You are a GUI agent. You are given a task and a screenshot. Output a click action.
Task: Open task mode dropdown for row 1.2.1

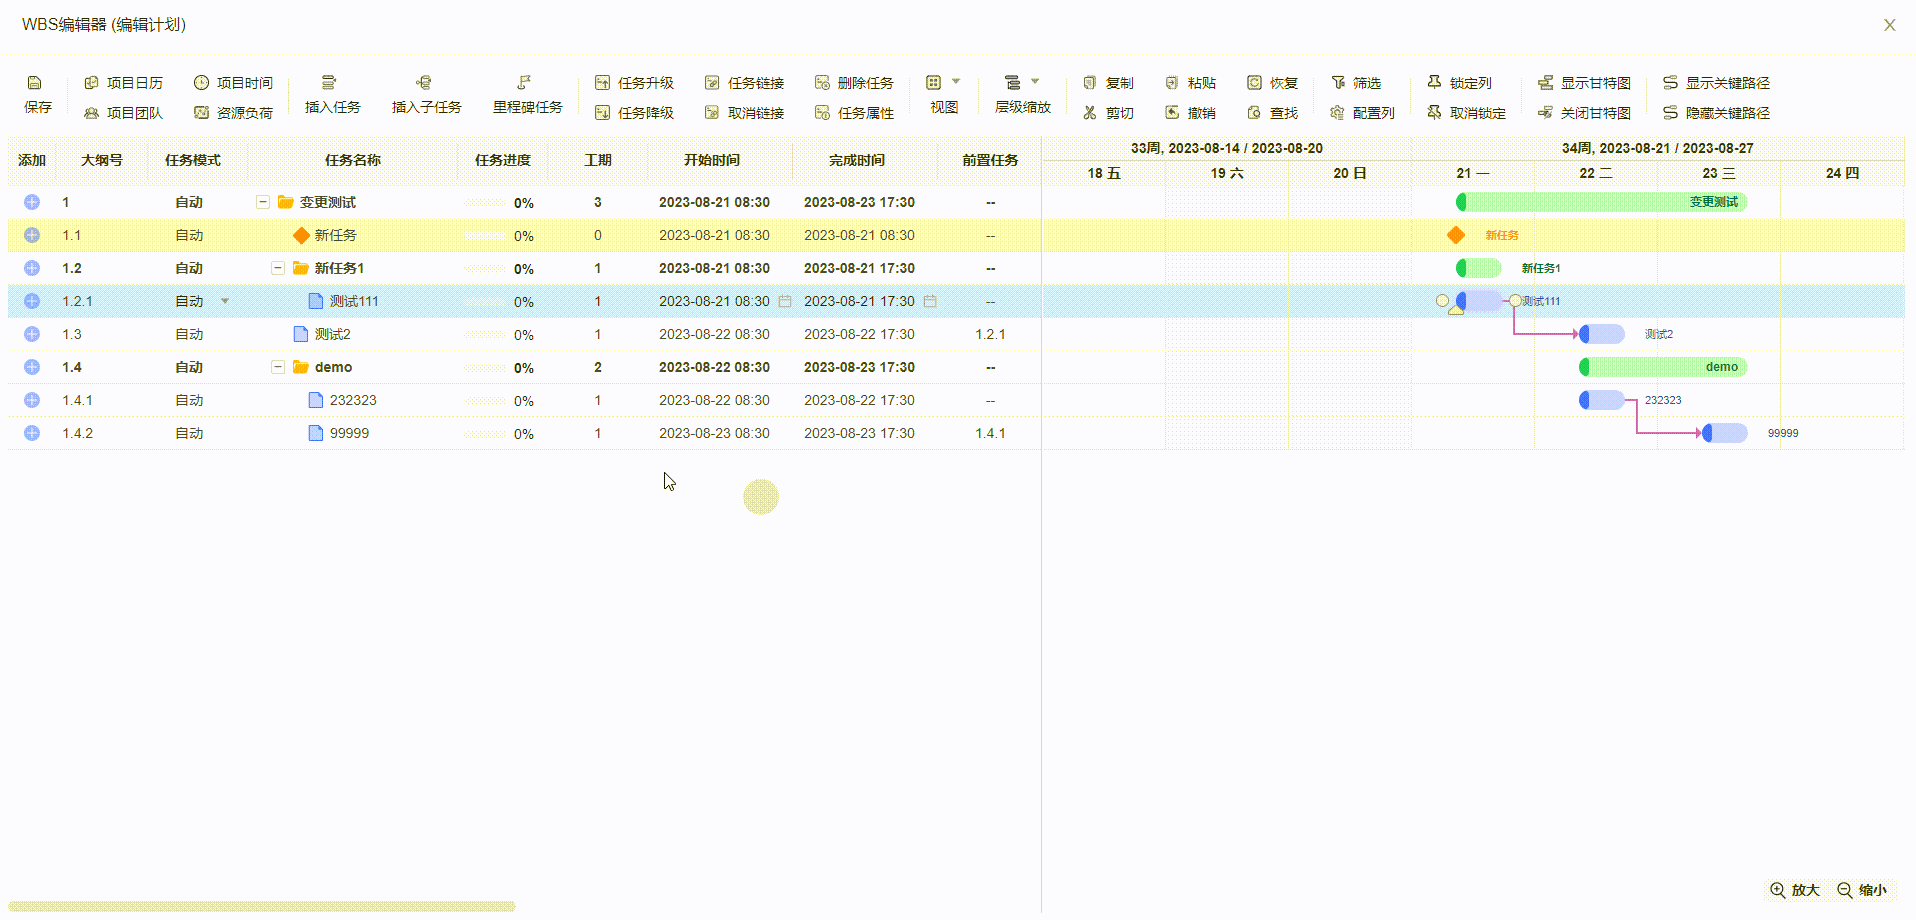coord(225,301)
